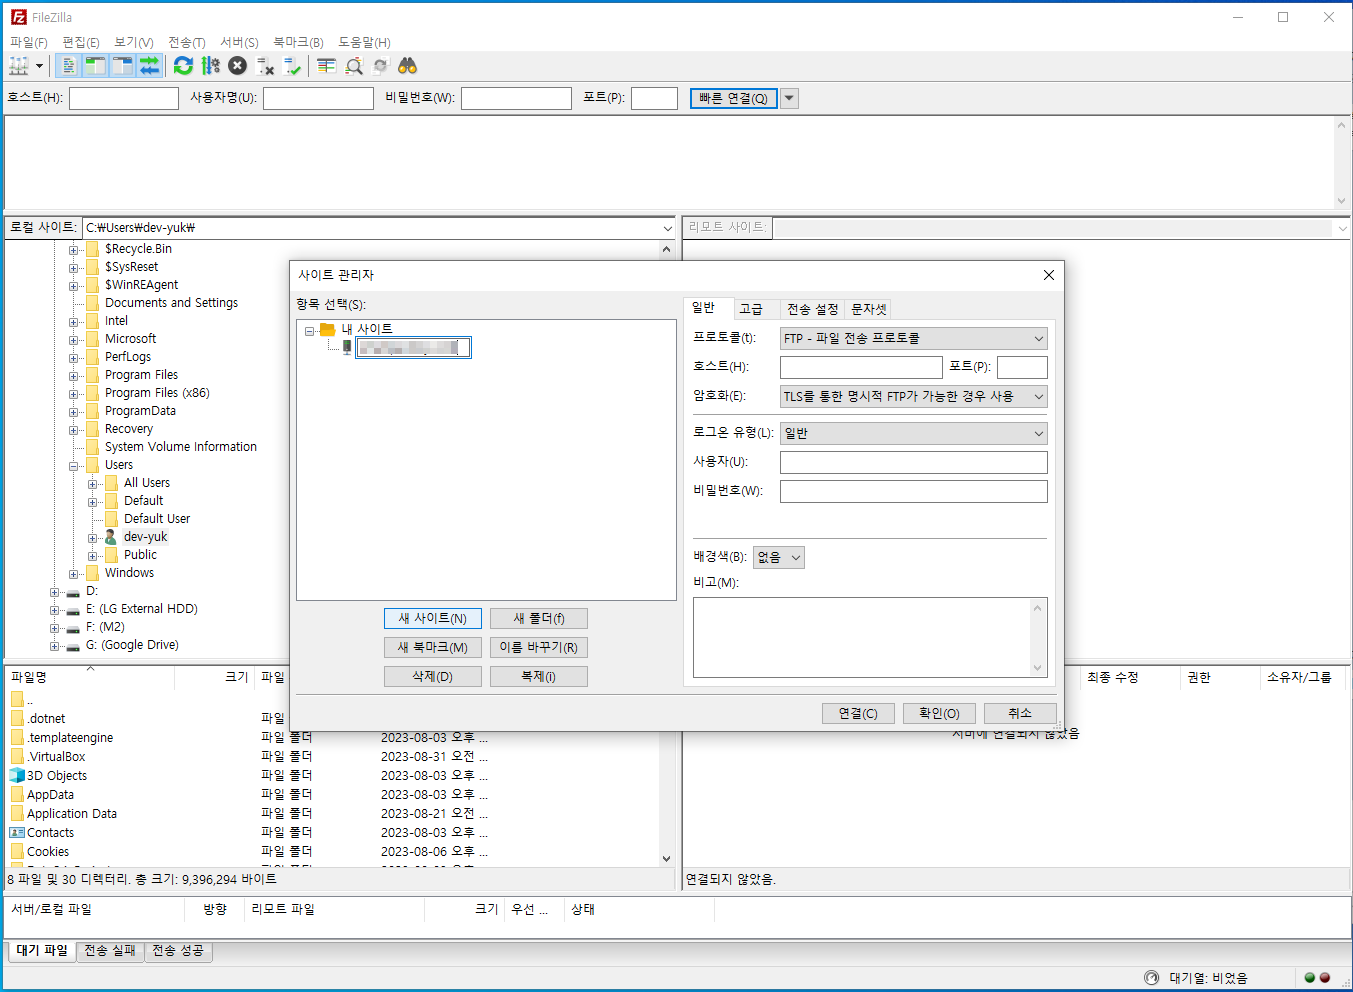This screenshot has height=992, width=1353.
Task: Open the 서버(S) menu
Action: (x=239, y=42)
